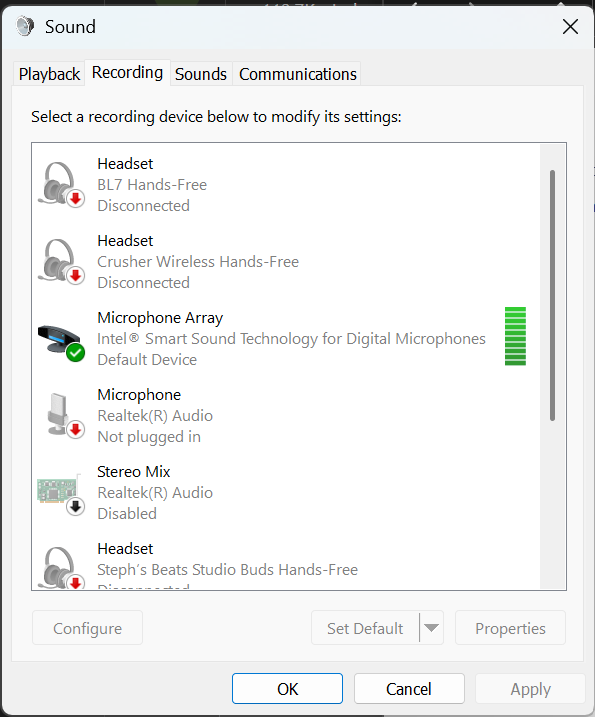Select the "BL7 Hands-Free" text
This screenshot has width=595, height=717.
[152, 185]
